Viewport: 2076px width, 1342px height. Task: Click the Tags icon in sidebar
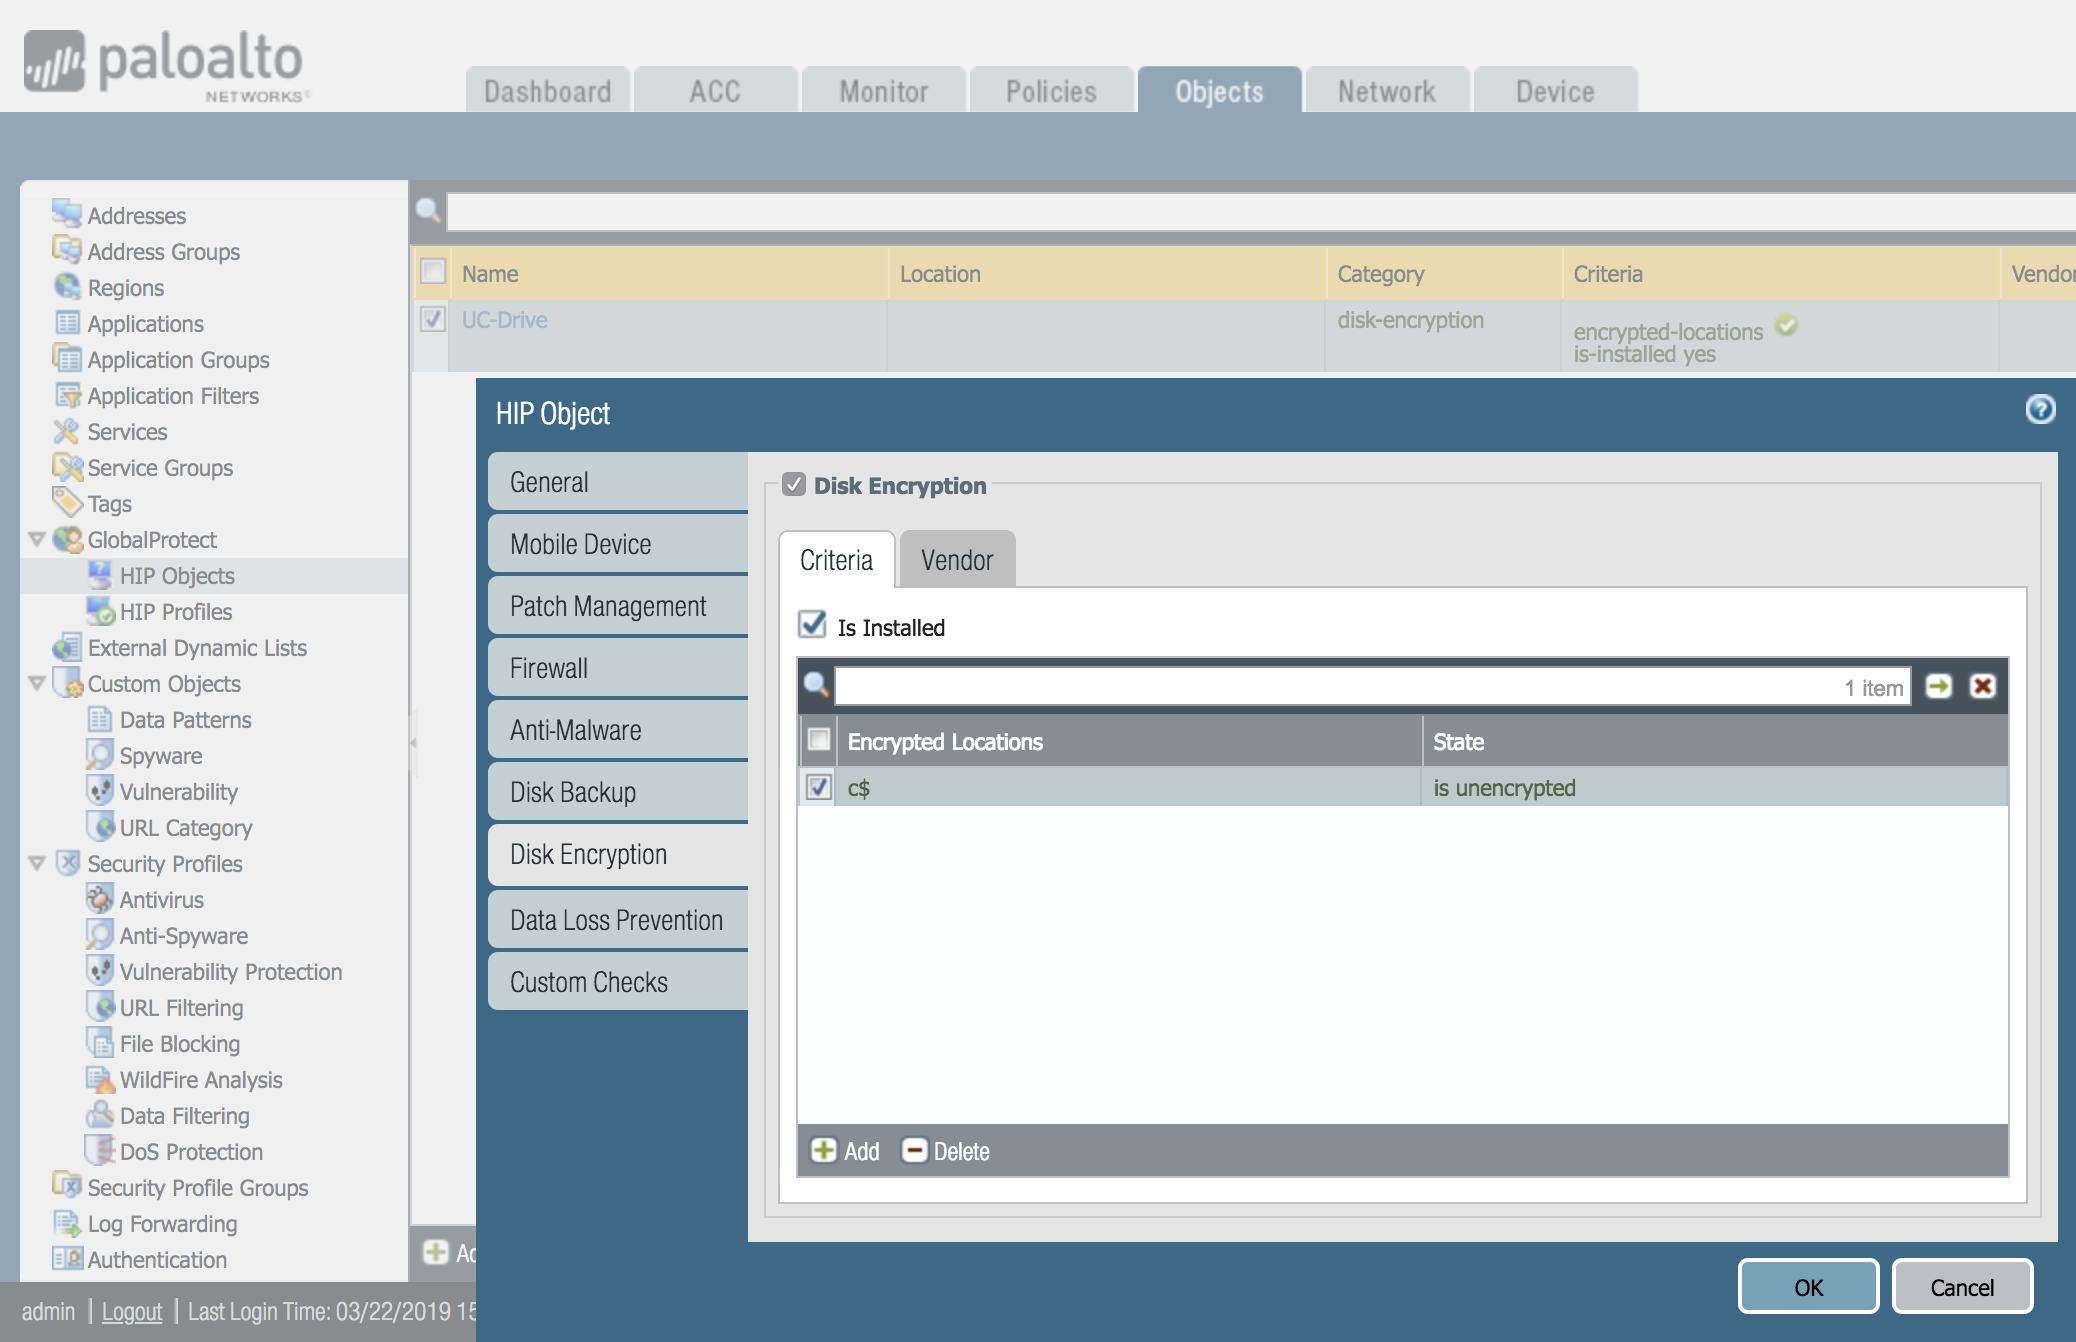[x=67, y=502]
